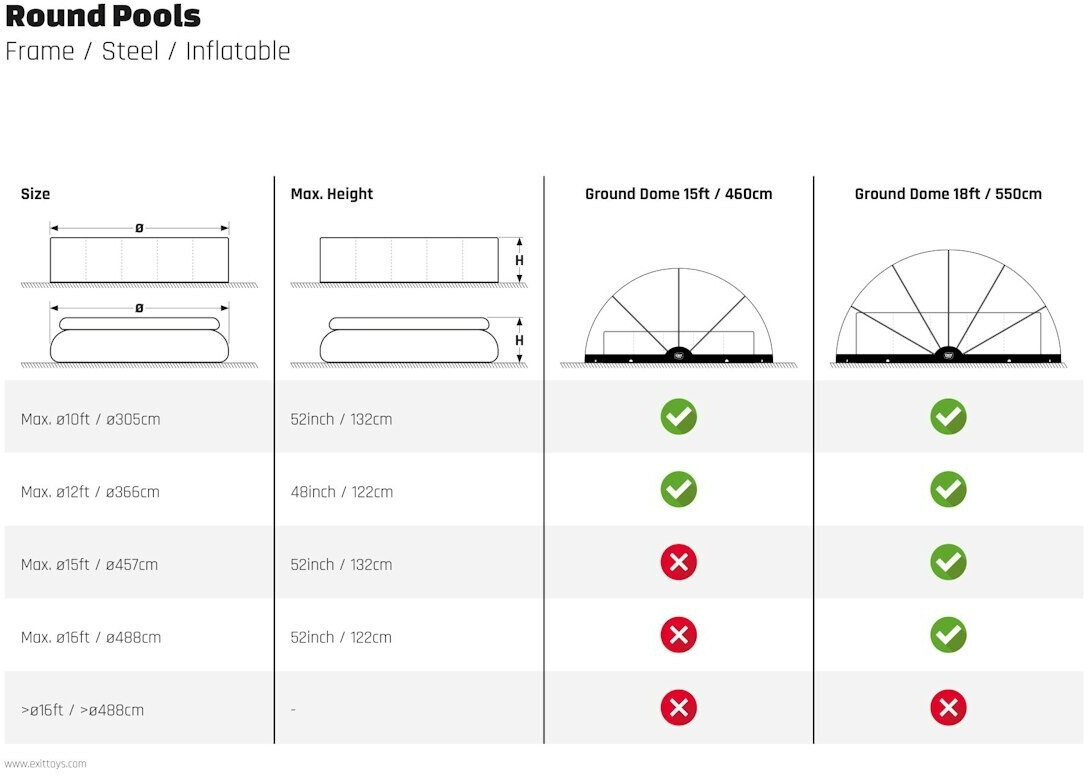Screen dimensions: 1088x776
Task: Click the Max. Height column header
Action: click(x=332, y=194)
